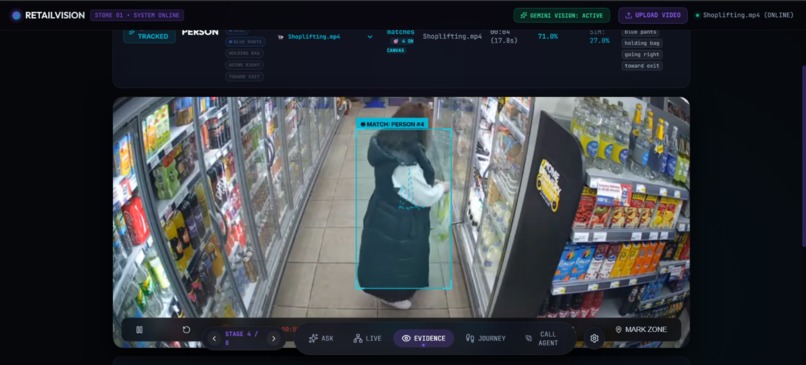
Task: Open settings via the gear icon
Action: pyautogui.click(x=595, y=338)
